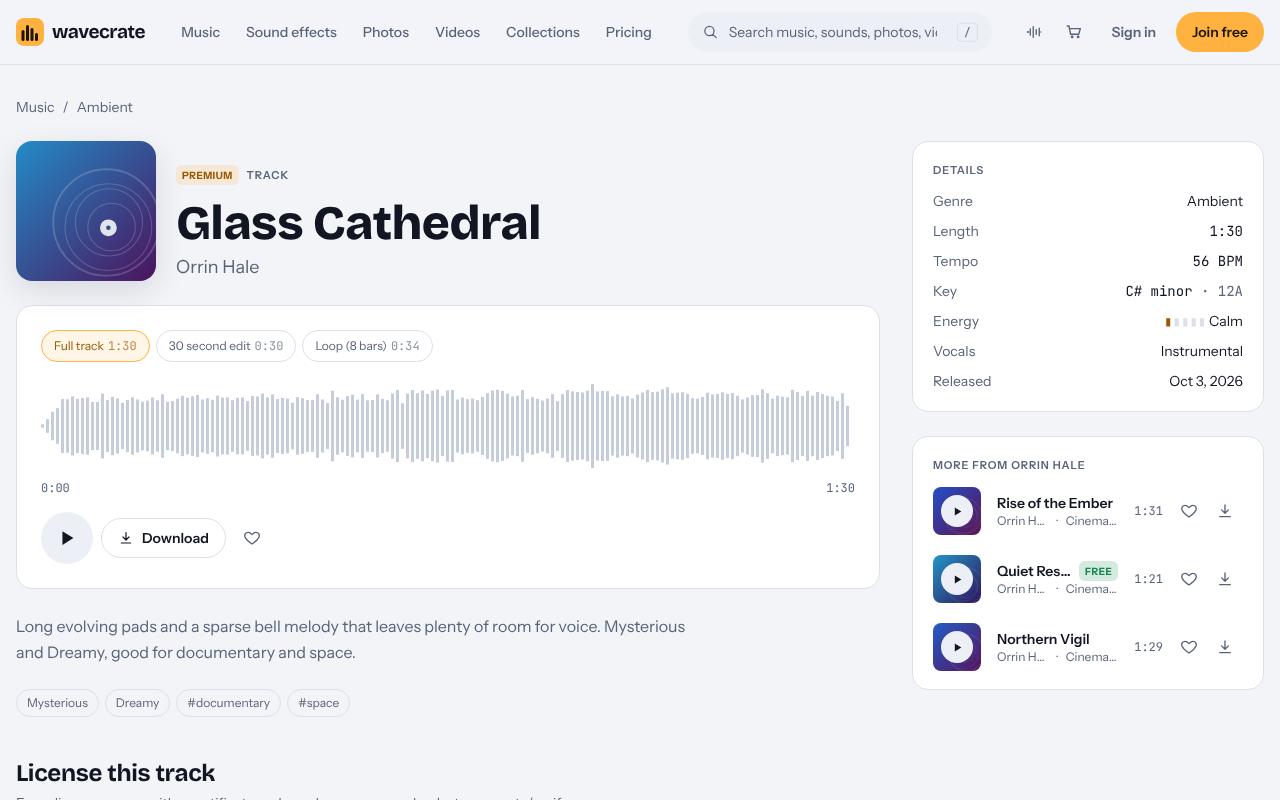Select the Loop (8 bars) version
The width and height of the screenshot is (1280, 800).
click(x=367, y=346)
